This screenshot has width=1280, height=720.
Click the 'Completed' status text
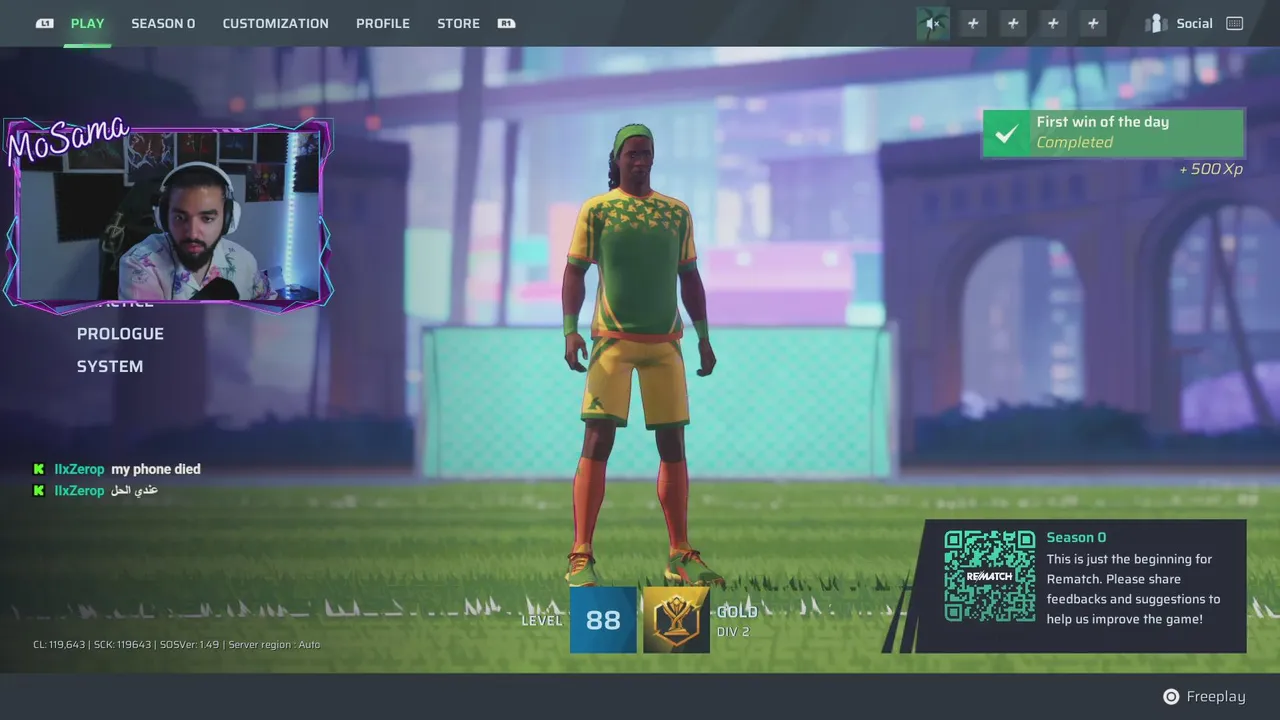[1074, 143]
